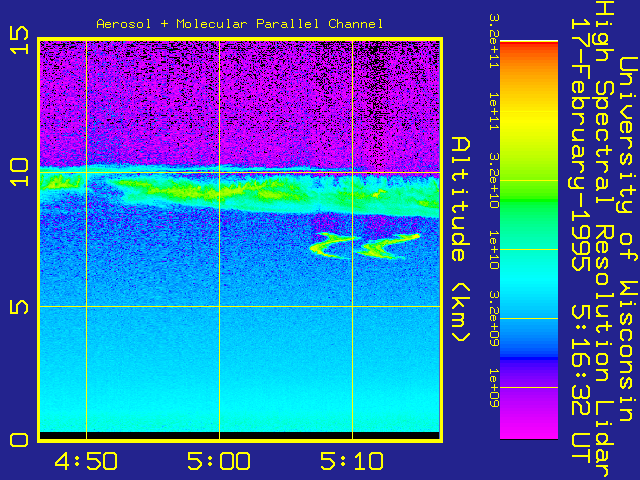Click the 'Altitude (km)' axis title
The height and width of the screenshot is (480, 640).
click(461, 240)
